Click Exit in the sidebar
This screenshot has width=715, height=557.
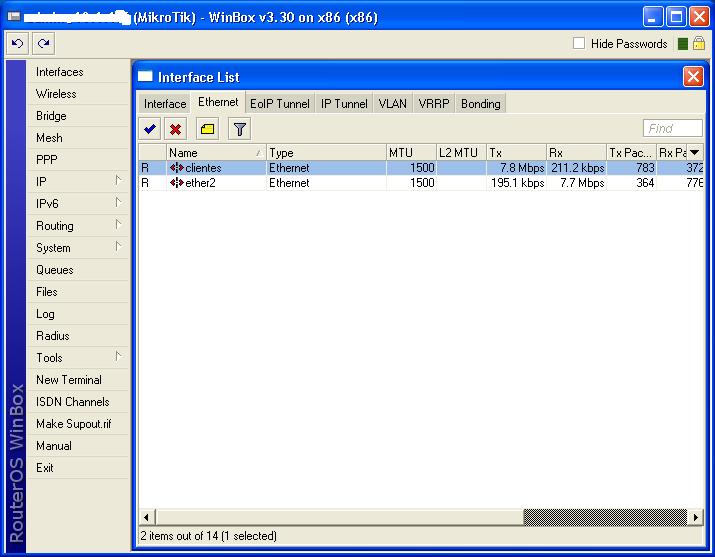tap(78, 468)
